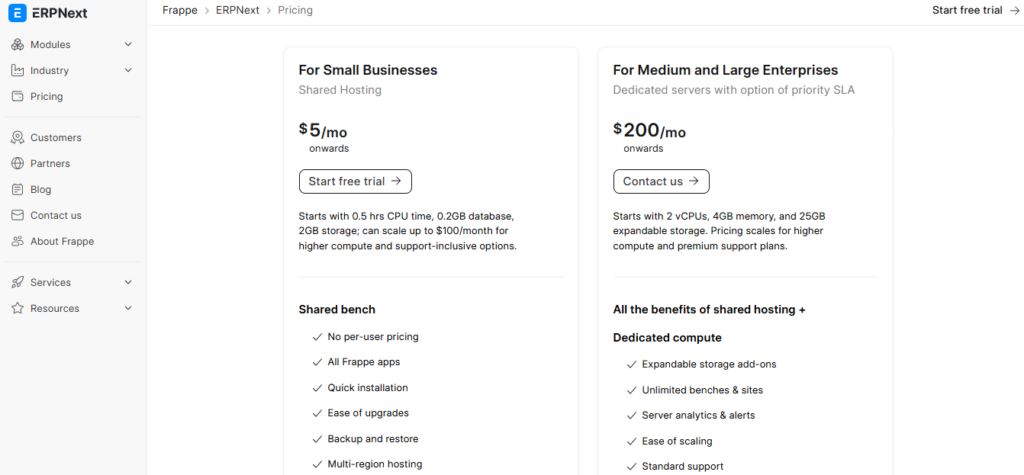Open ERPNext breadcrumb link

[x=237, y=10]
